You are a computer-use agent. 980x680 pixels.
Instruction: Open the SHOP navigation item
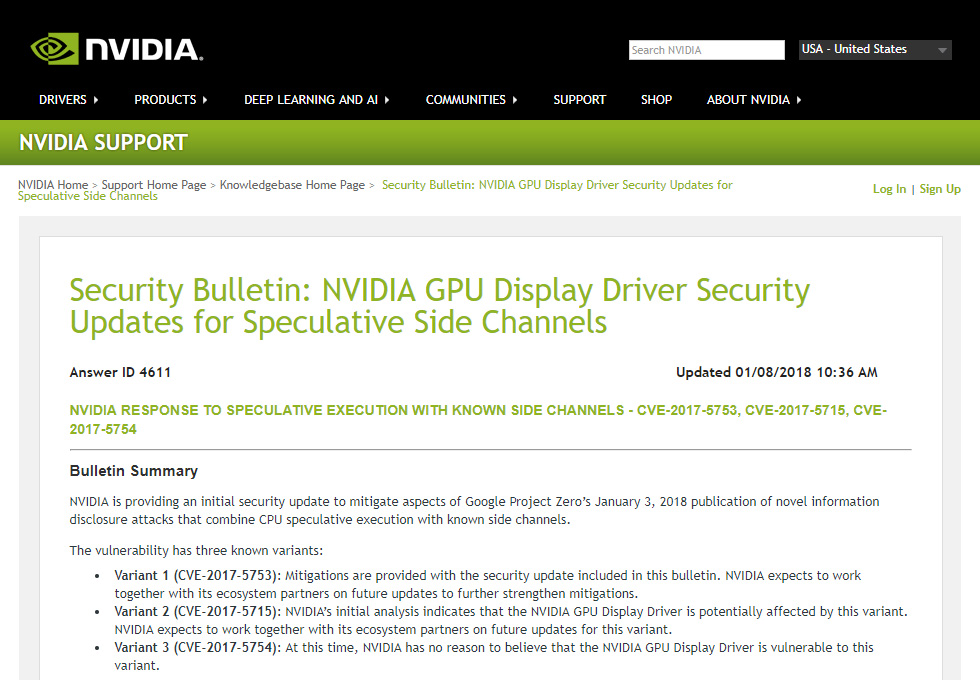[x=656, y=100]
